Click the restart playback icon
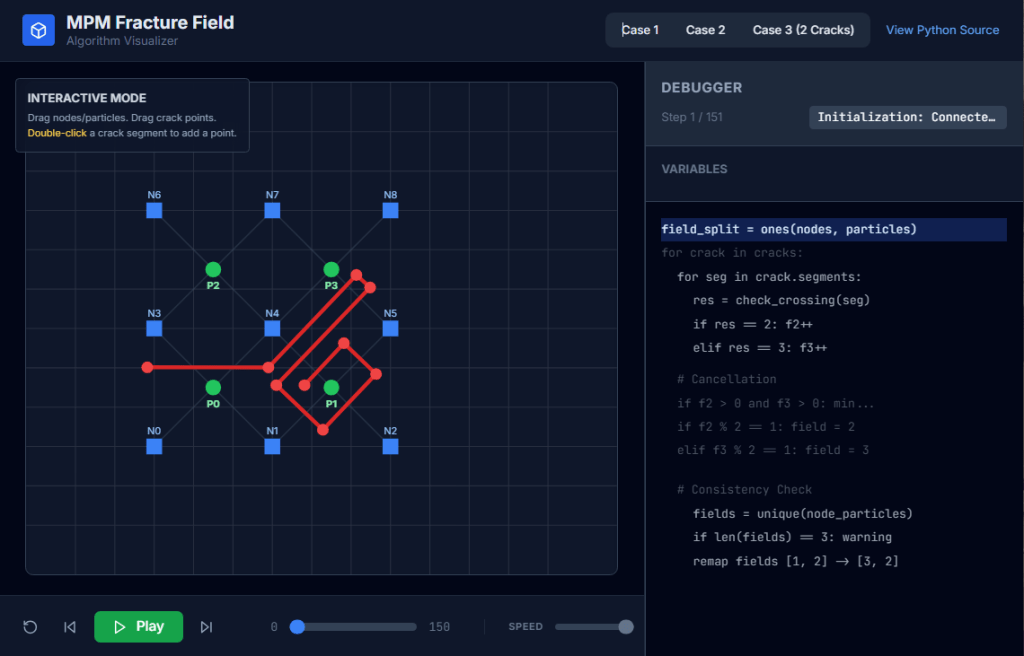Image resolution: width=1024 pixels, height=656 pixels. [x=29, y=627]
